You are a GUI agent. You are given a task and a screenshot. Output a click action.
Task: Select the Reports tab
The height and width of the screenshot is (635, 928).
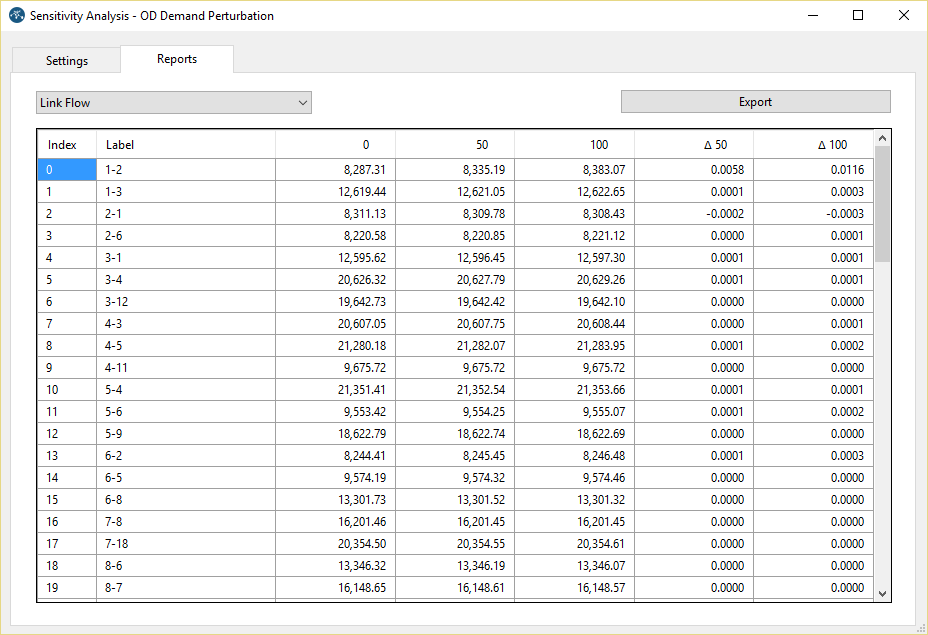(x=177, y=59)
